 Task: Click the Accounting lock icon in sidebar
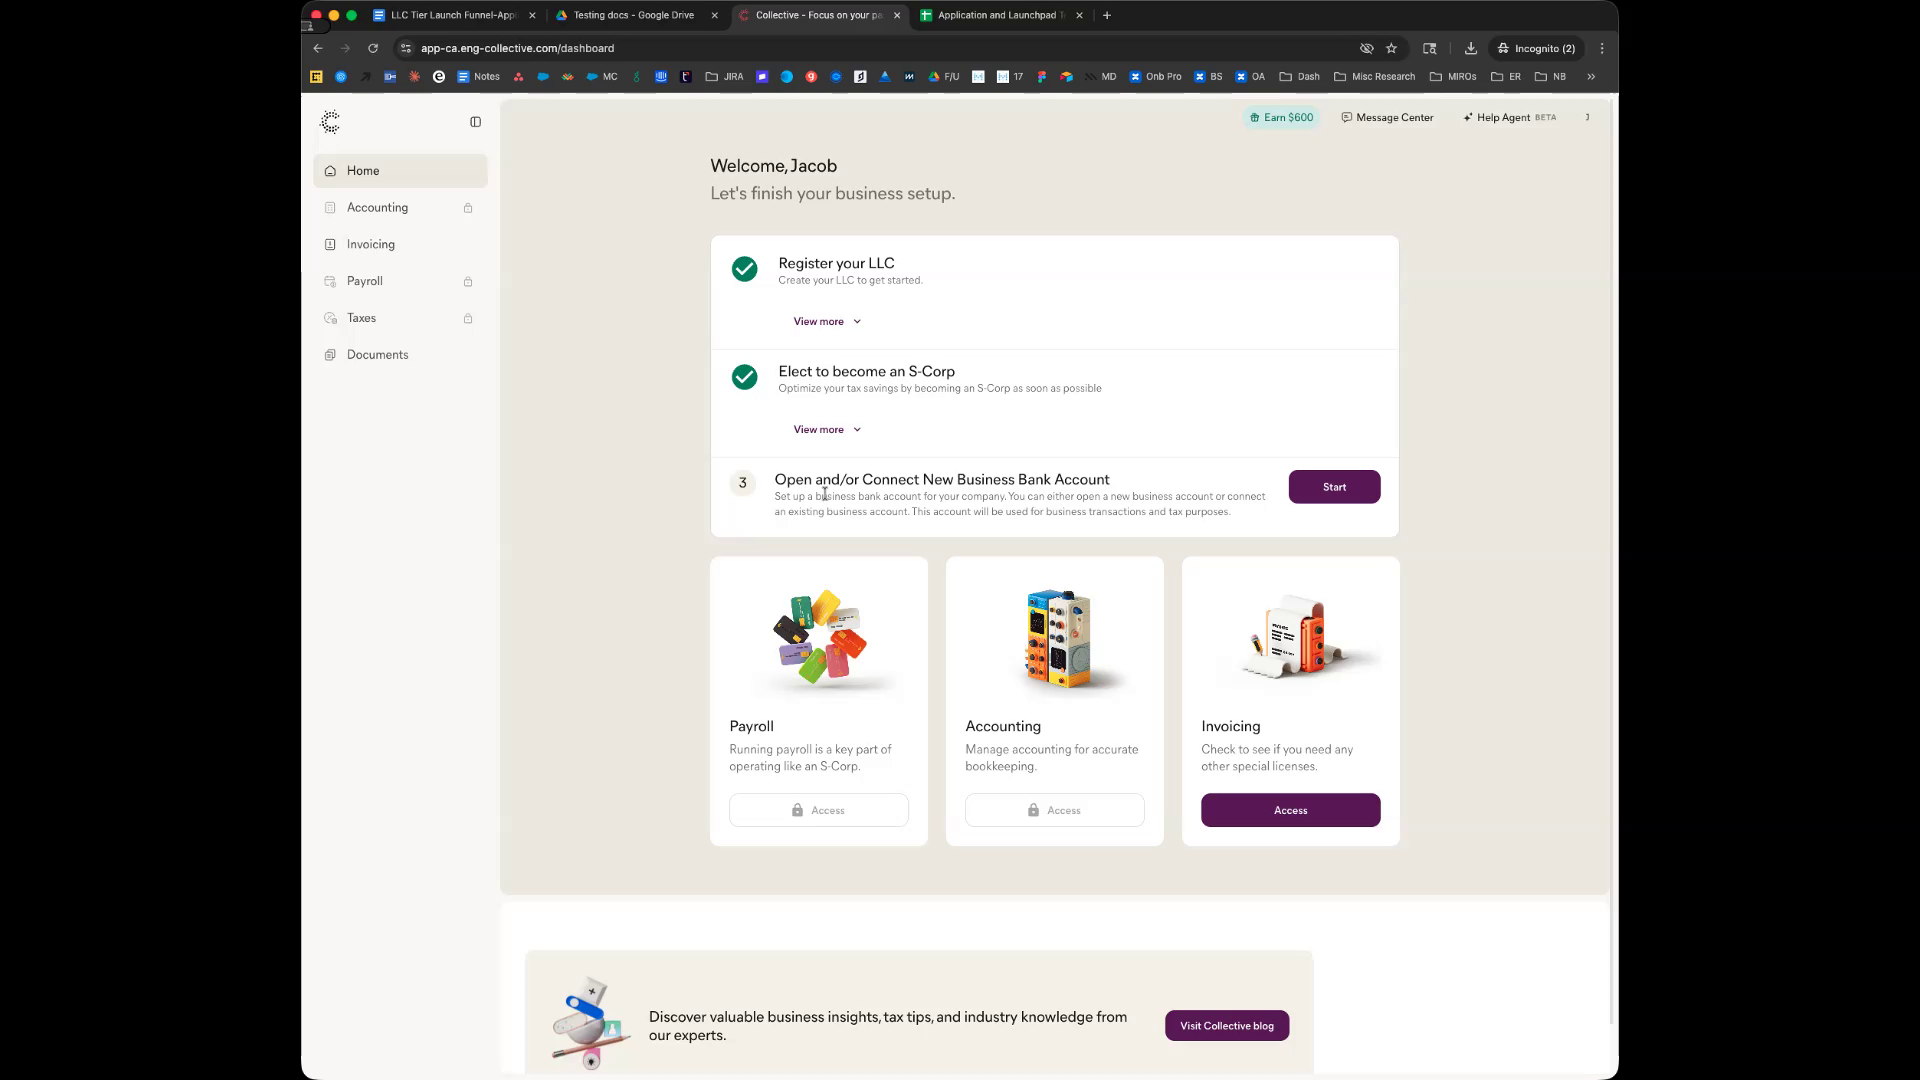[468, 208]
